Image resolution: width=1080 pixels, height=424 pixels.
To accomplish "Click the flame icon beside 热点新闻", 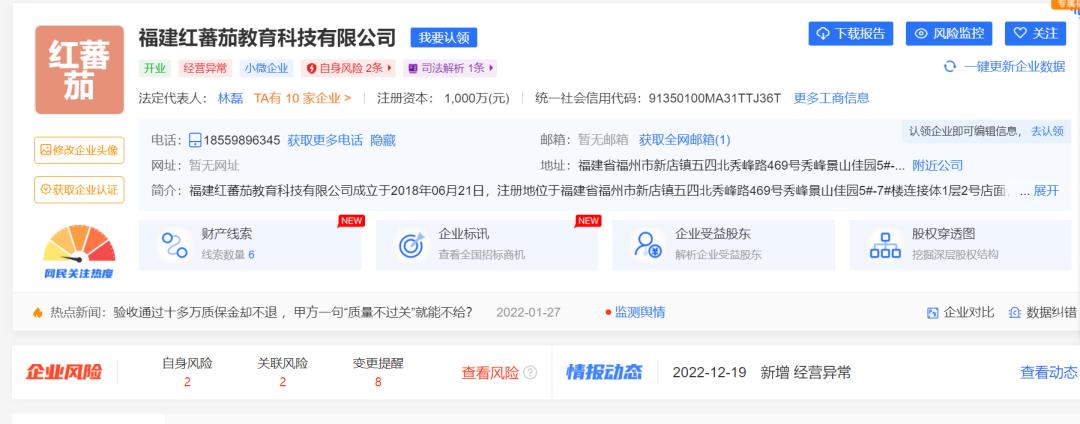I will click(37, 312).
